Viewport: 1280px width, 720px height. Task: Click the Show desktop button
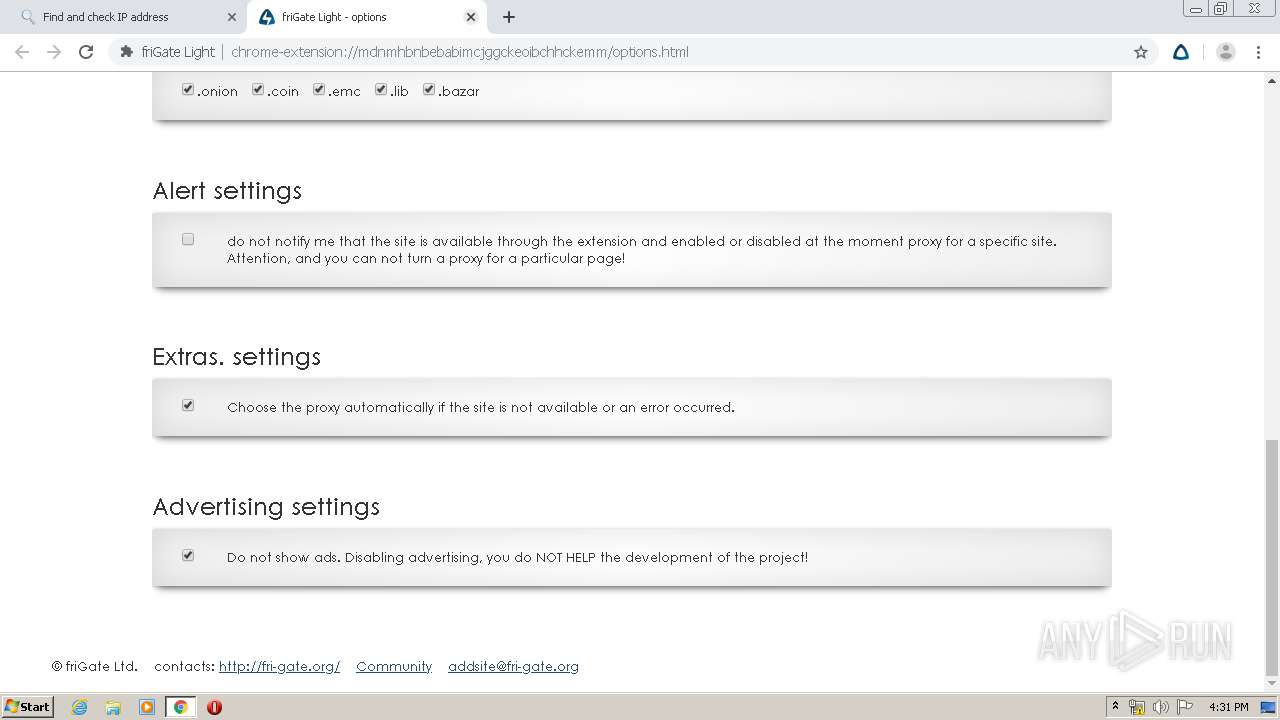pos(1269,707)
